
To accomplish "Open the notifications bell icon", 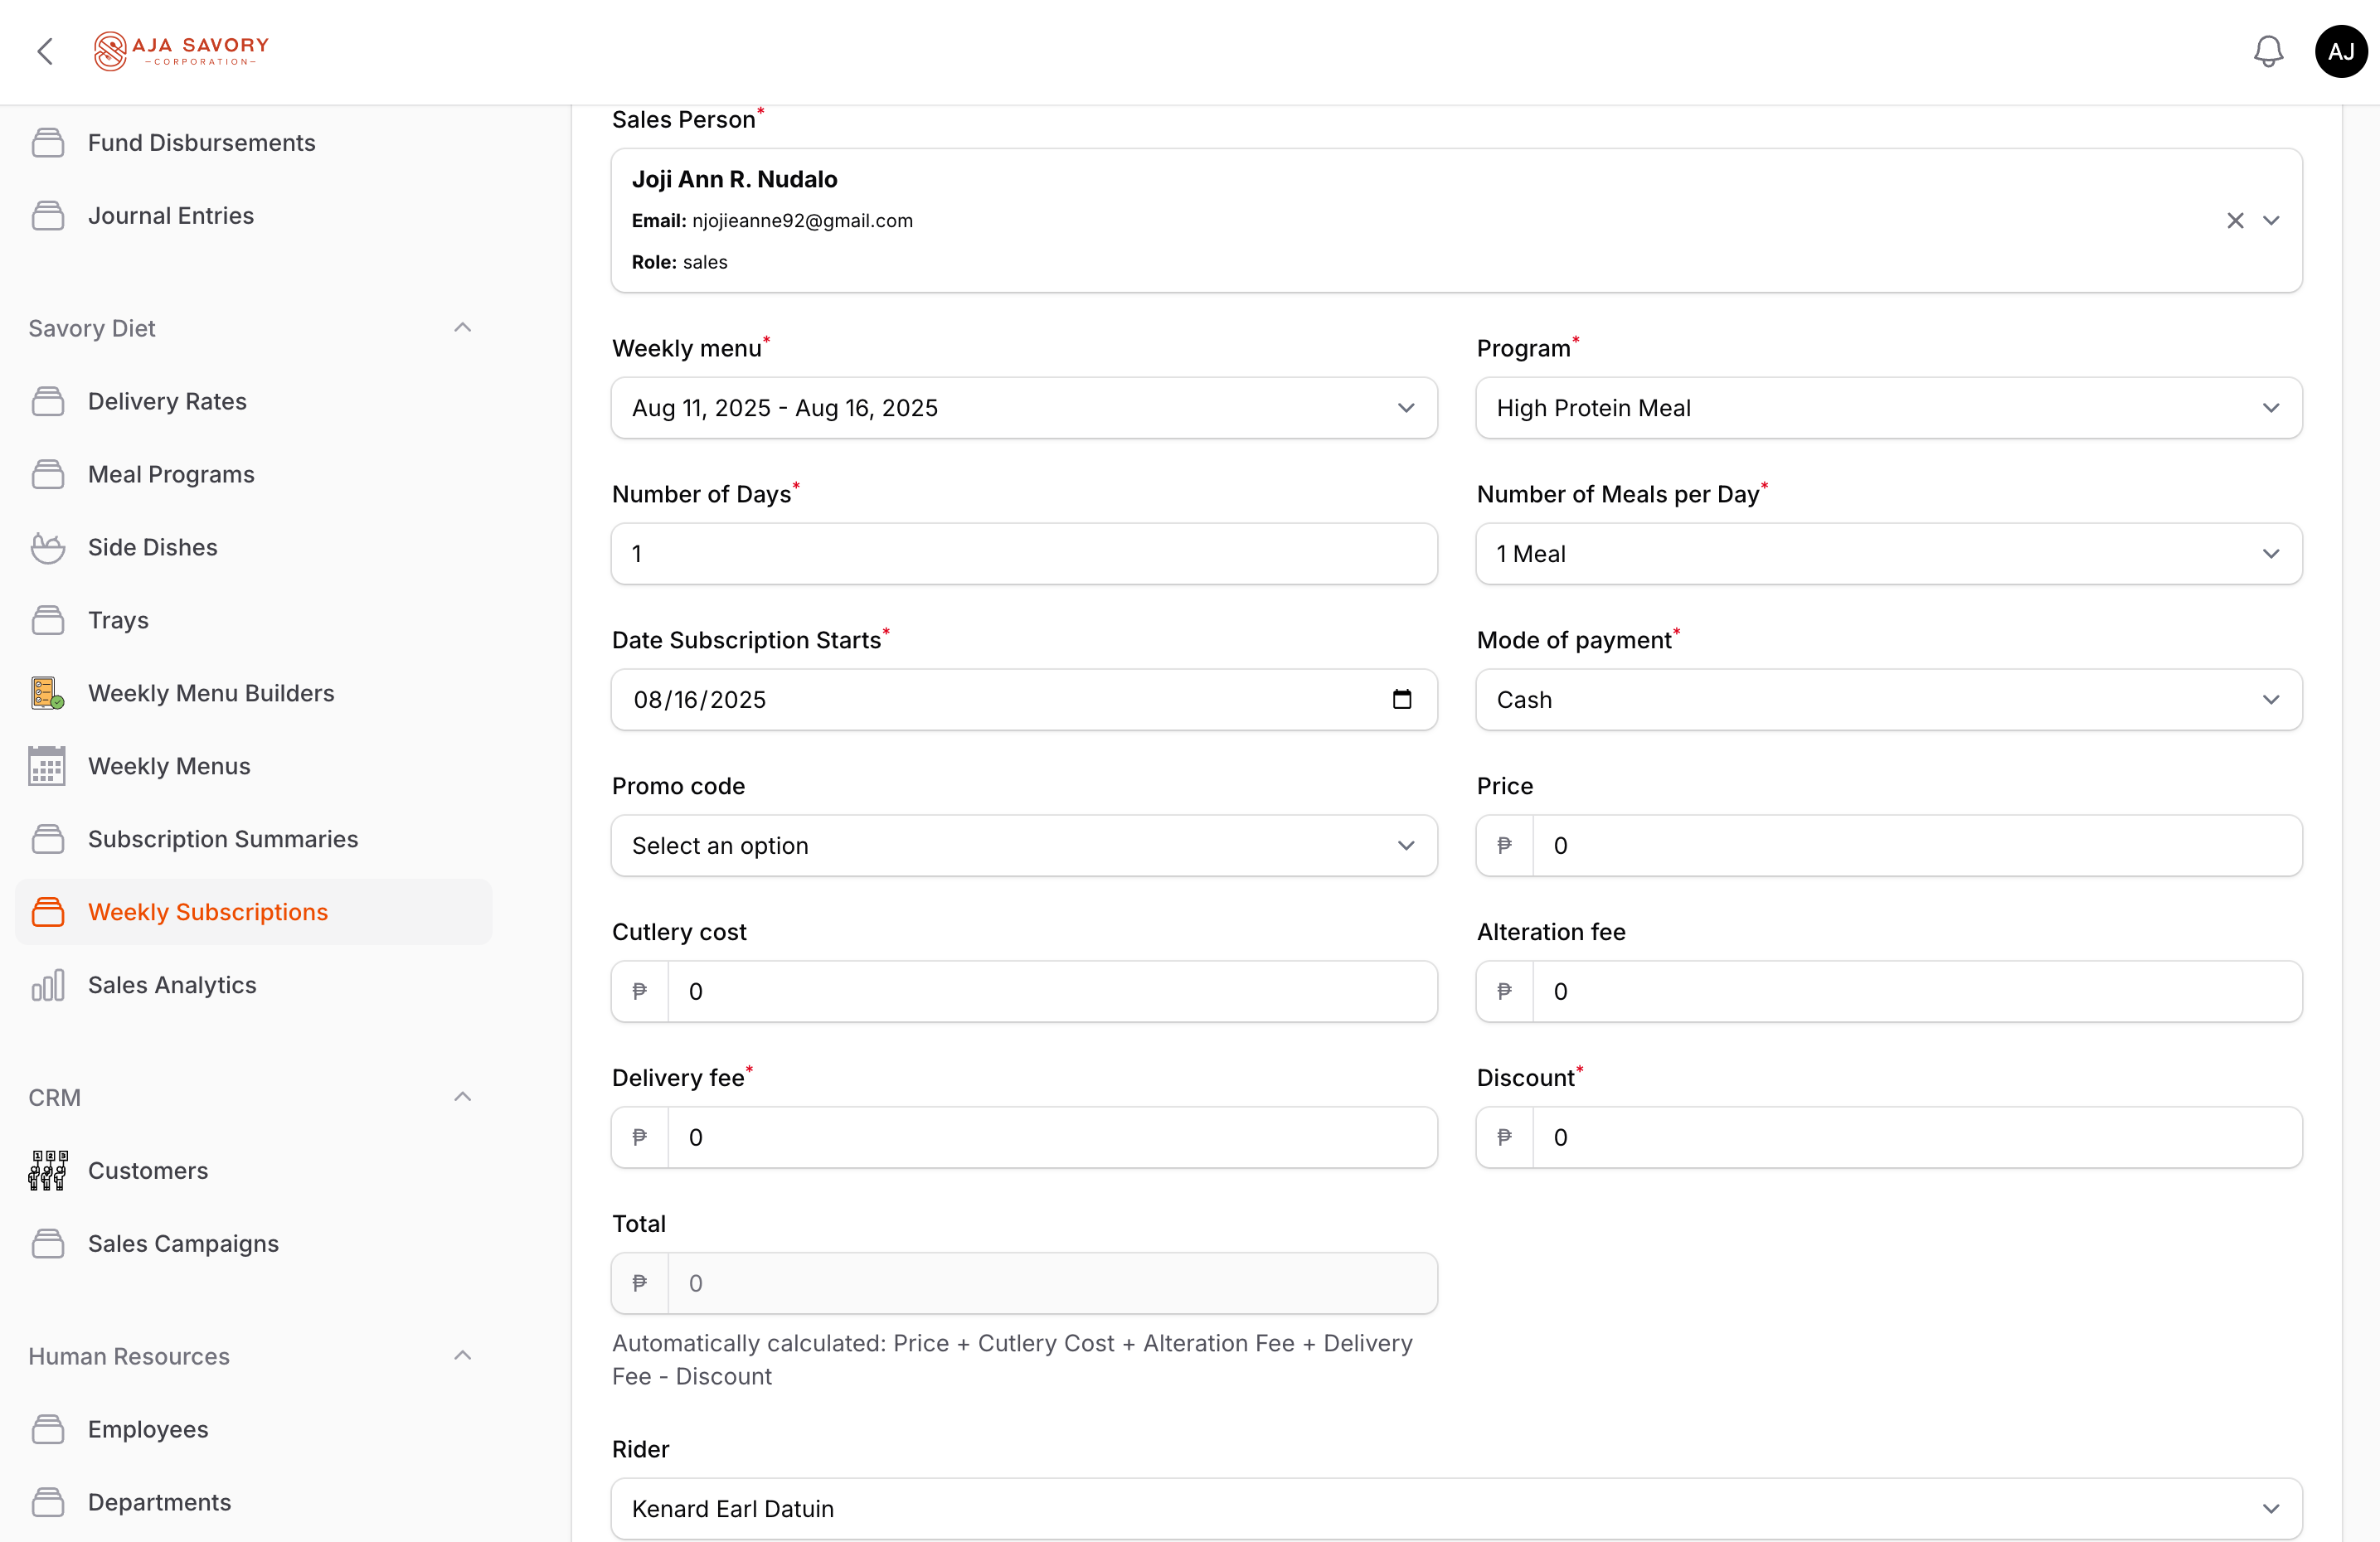I will (x=2268, y=51).
